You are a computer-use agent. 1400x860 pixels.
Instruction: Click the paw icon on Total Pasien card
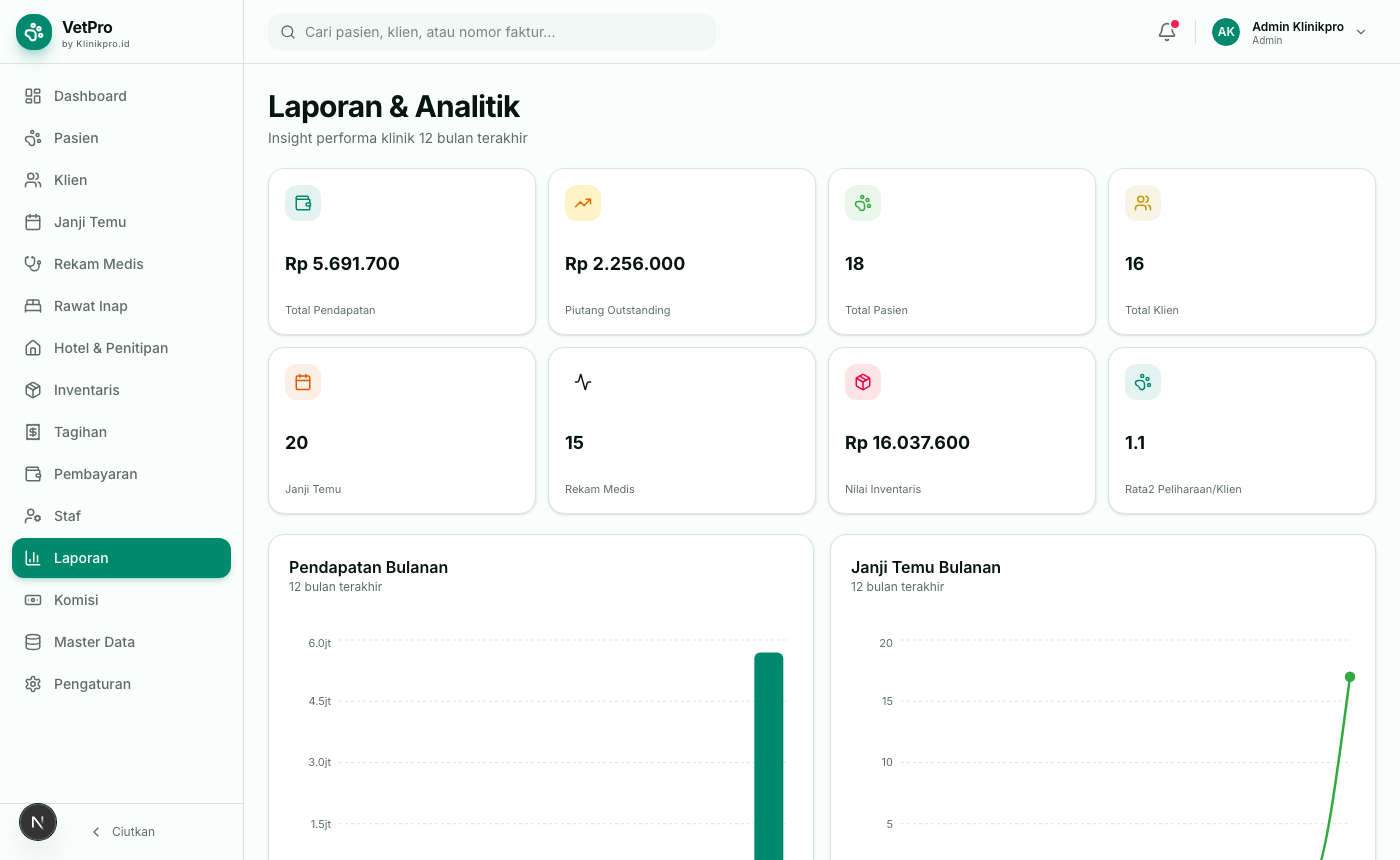click(863, 203)
